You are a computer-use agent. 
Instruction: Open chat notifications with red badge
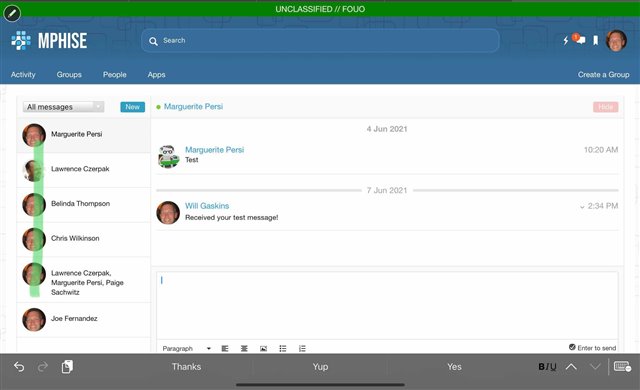pos(579,39)
